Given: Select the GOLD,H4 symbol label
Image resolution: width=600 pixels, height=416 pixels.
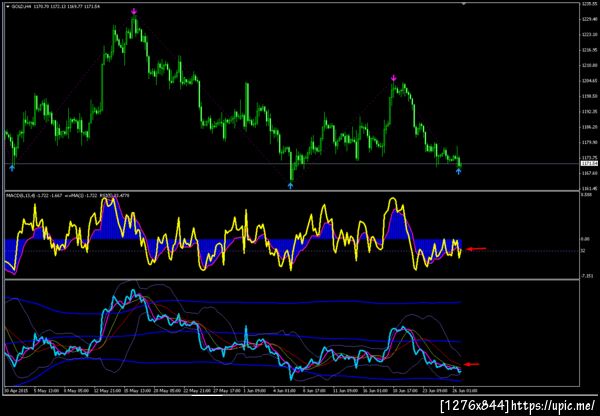Looking at the screenshot, I should coord(20,7).
